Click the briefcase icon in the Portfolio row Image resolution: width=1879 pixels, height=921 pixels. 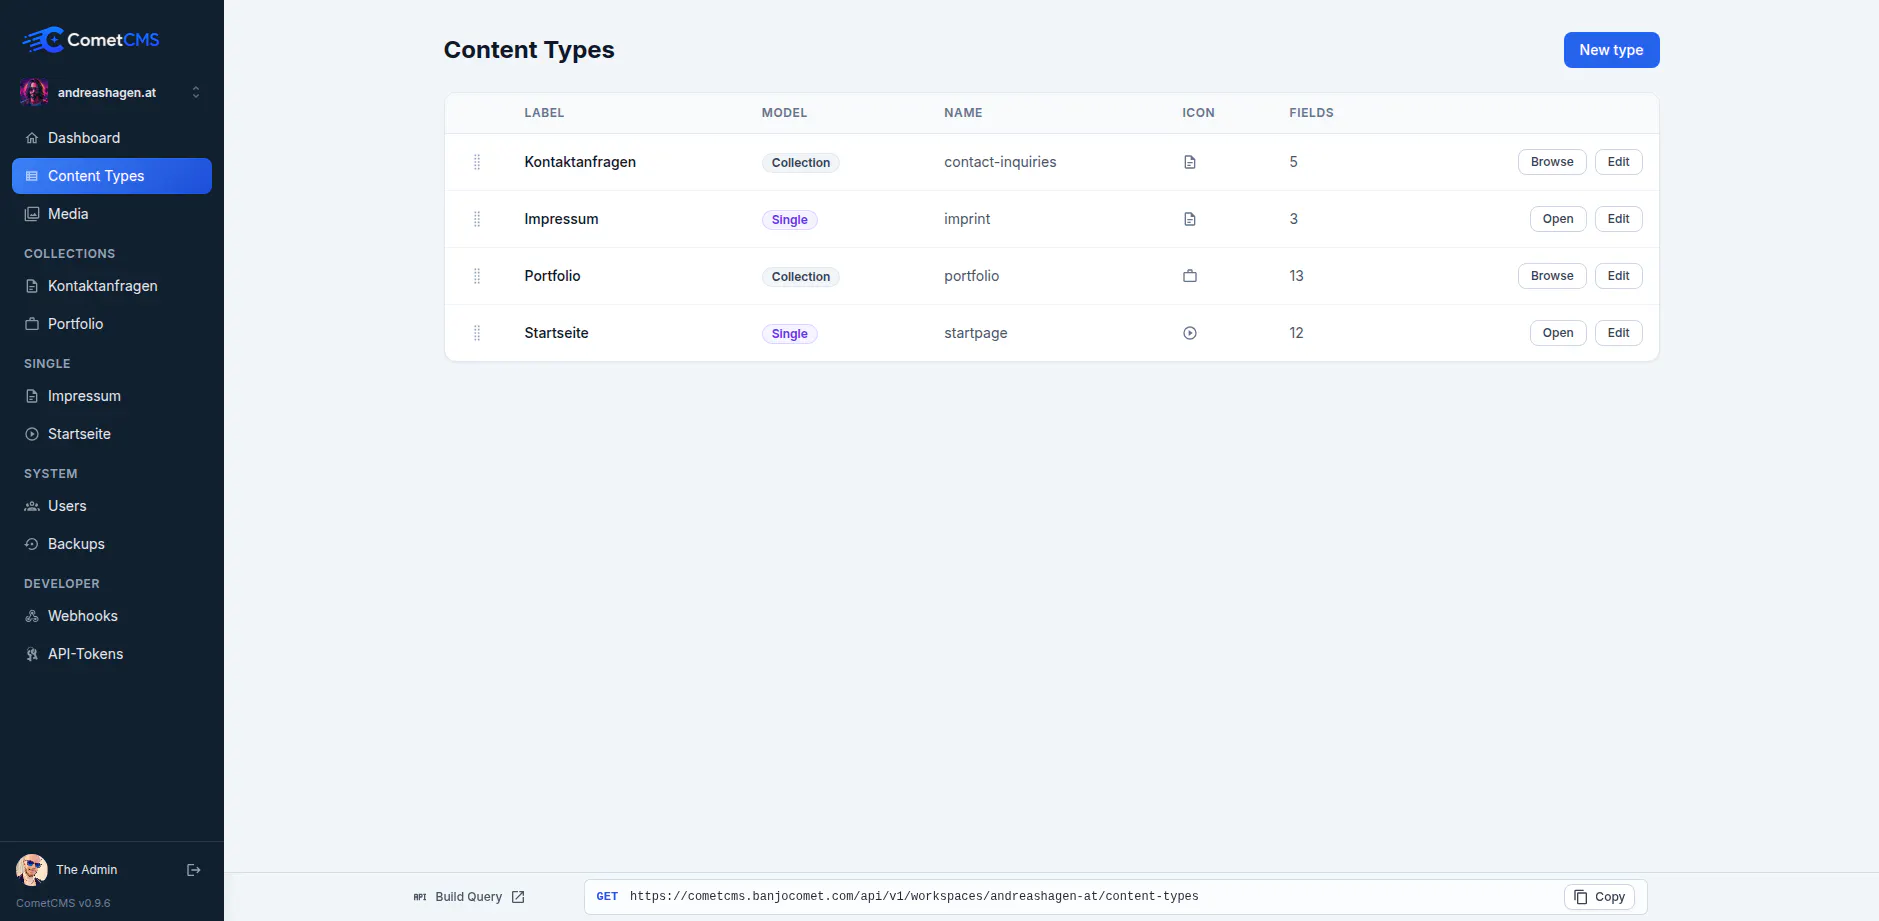(1190, 276)
